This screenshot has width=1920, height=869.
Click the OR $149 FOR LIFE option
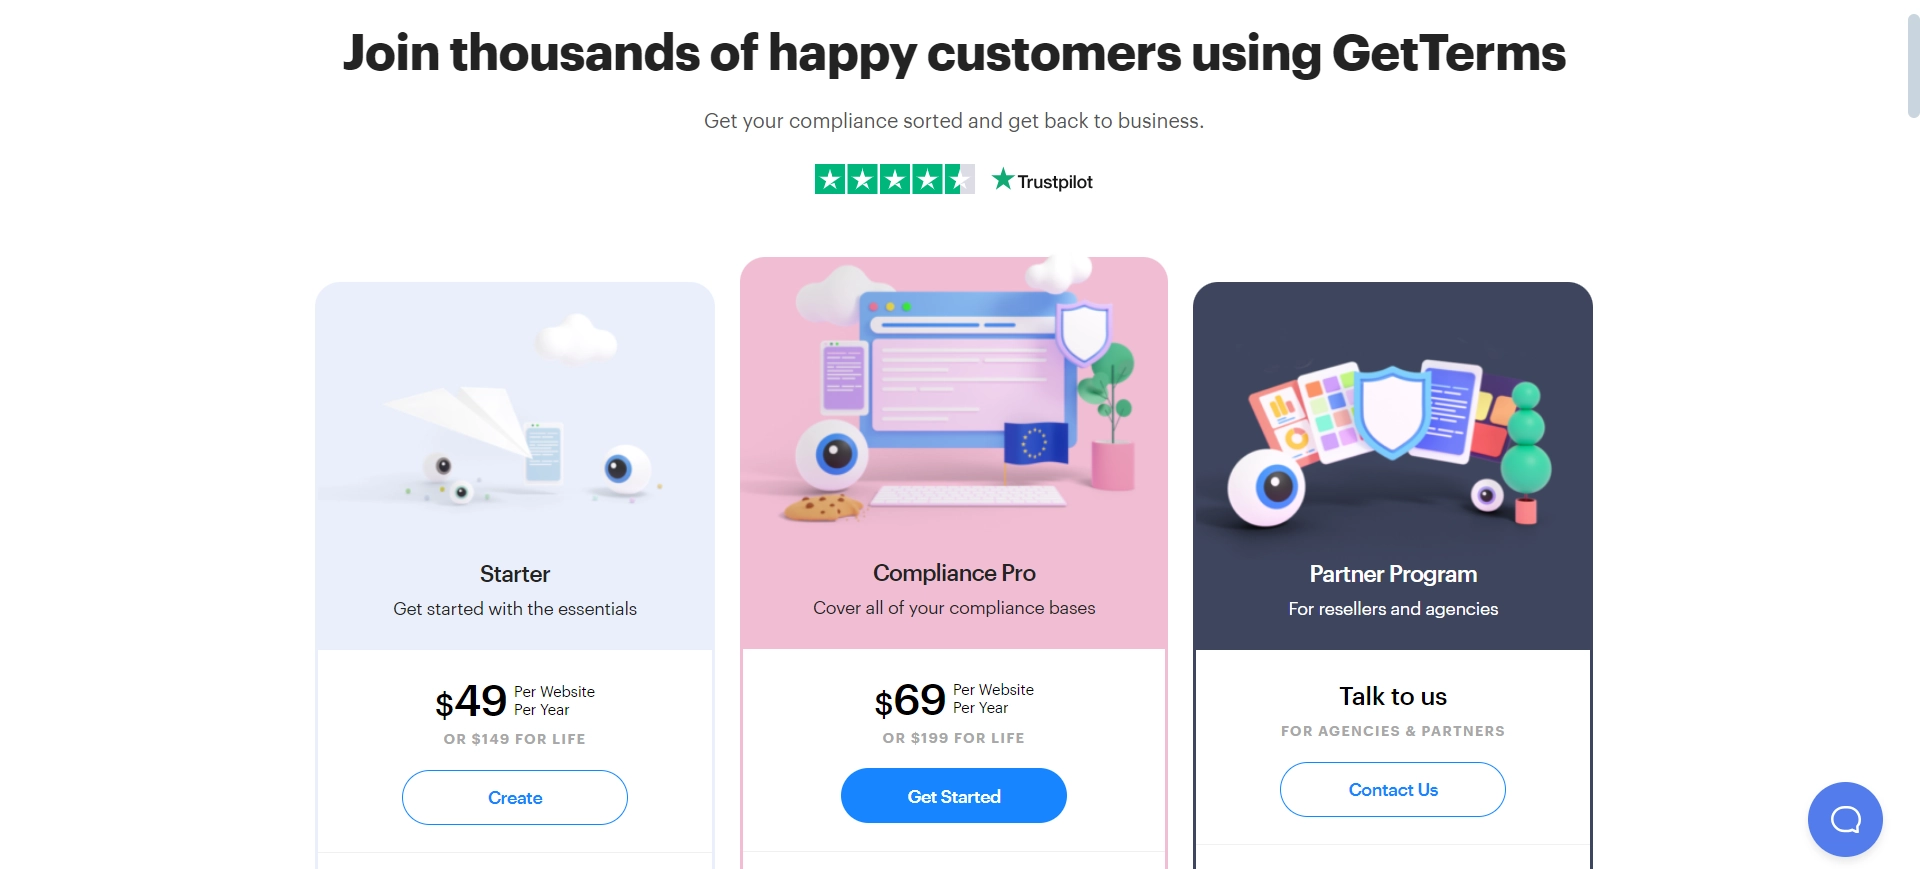pyautogui.click(x=514, y=739)
